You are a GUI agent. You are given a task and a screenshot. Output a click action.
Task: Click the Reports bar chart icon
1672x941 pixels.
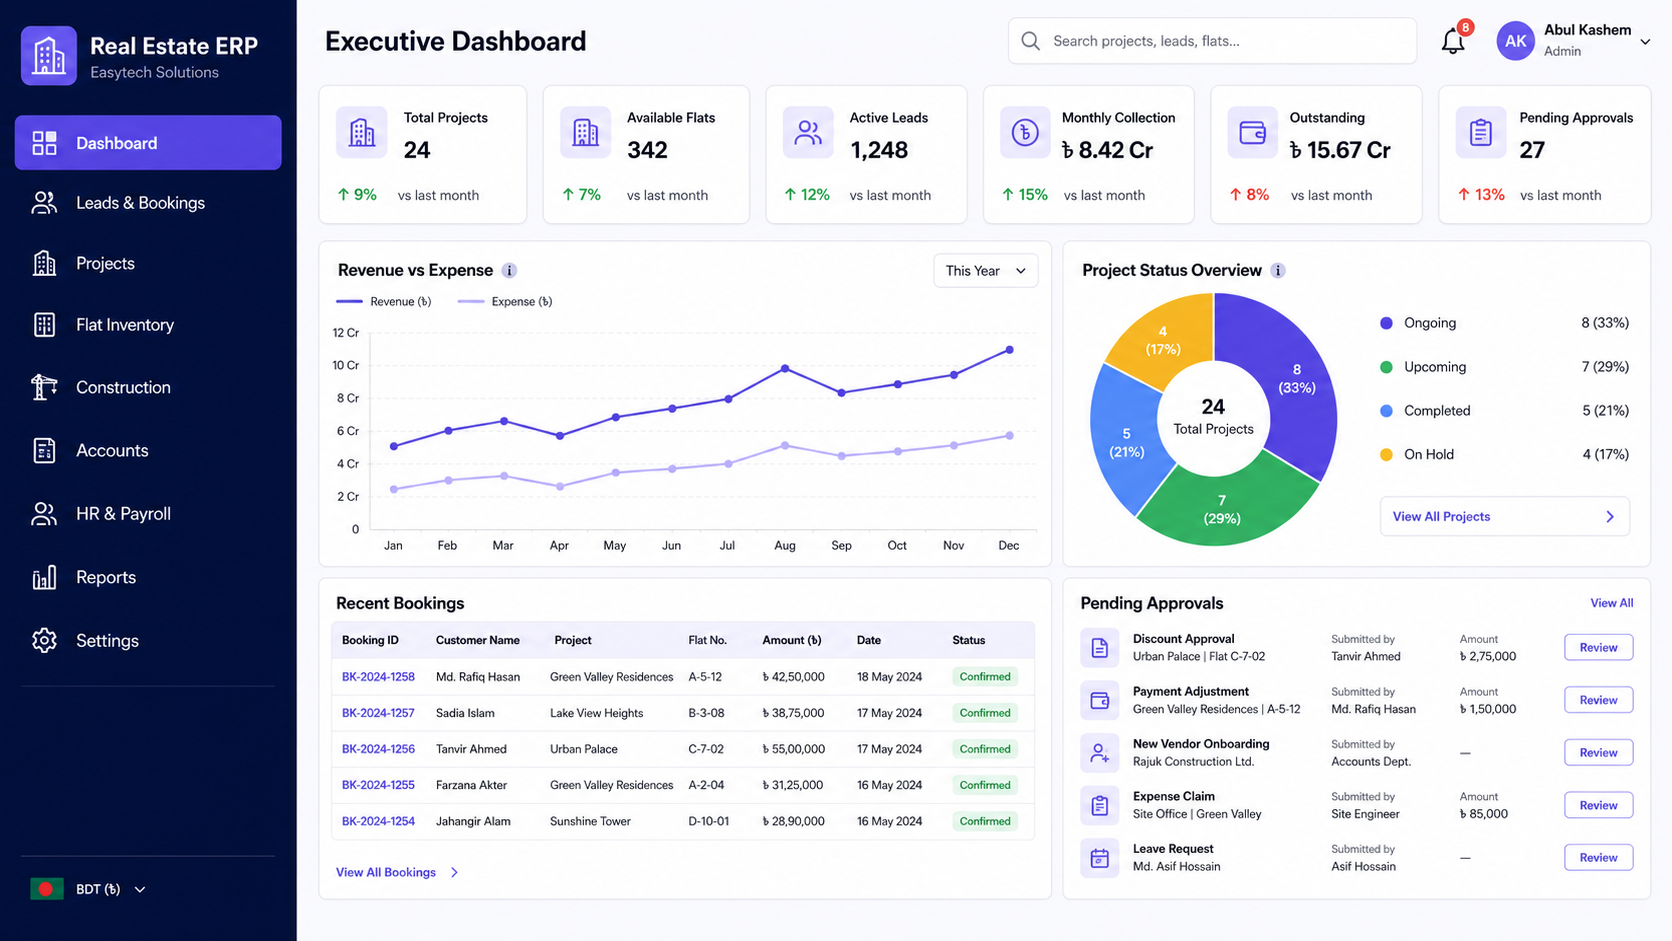tap(44, 577)
